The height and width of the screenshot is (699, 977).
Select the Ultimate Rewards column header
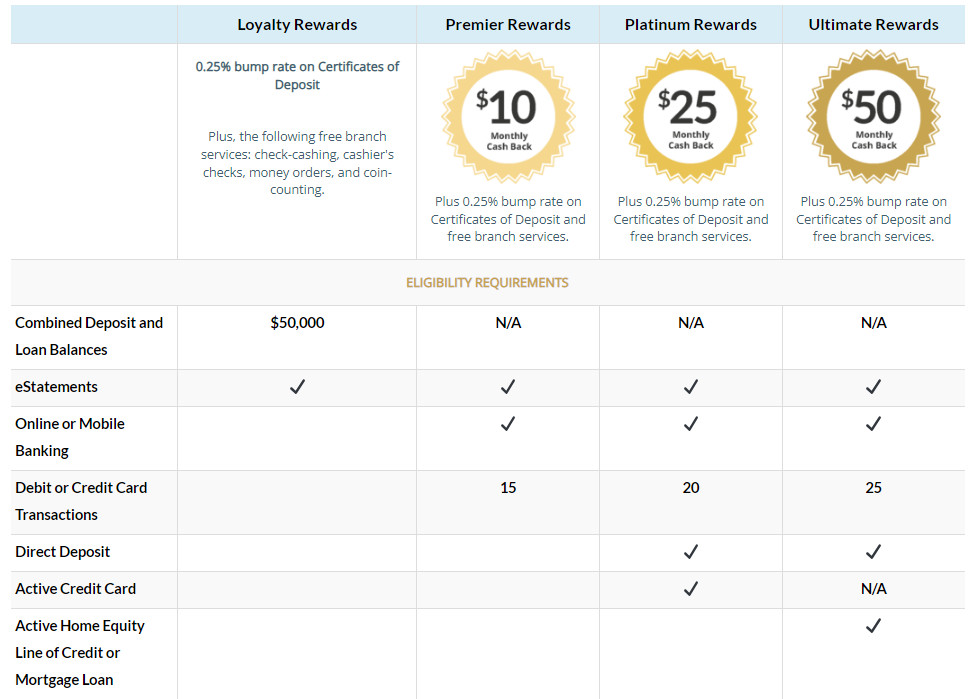coord(873,25)
